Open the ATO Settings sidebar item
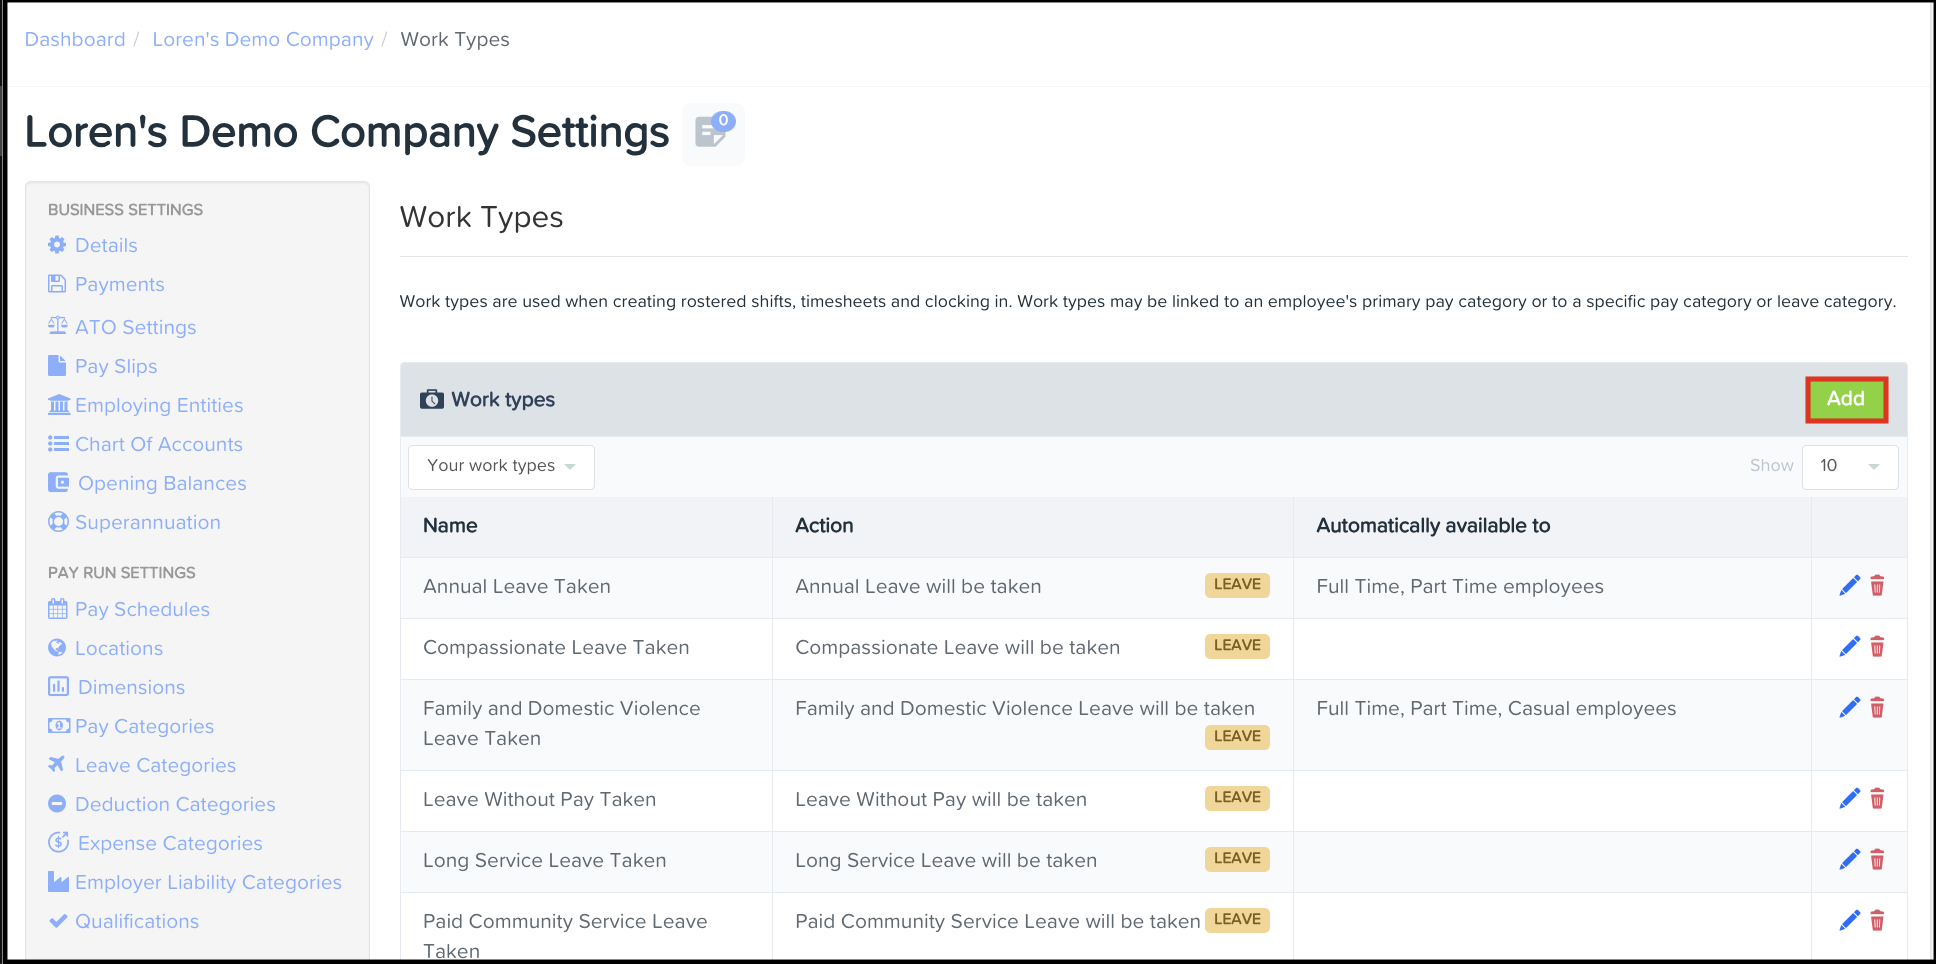1936x964 pixels. click(x=135, y=328)
